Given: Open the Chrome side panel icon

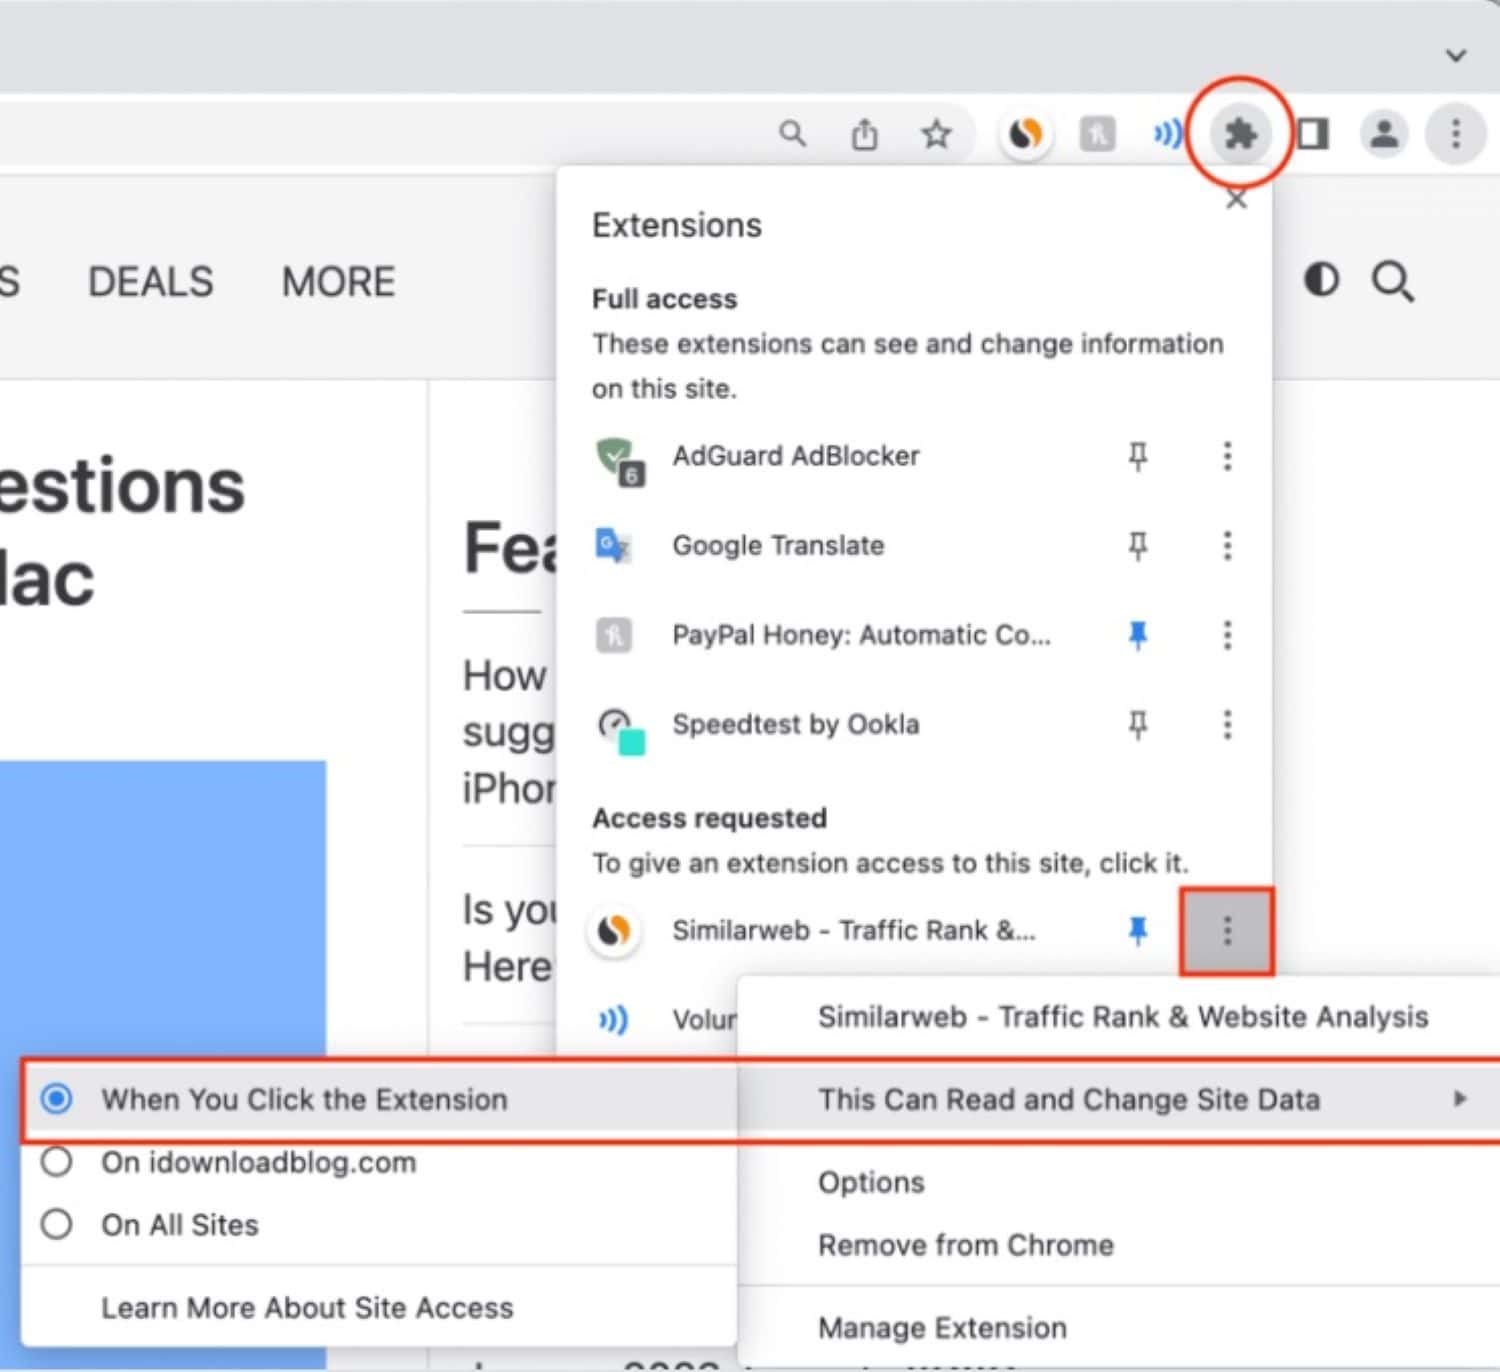Looking at the screenshot, I should (x=1313, y=133).
